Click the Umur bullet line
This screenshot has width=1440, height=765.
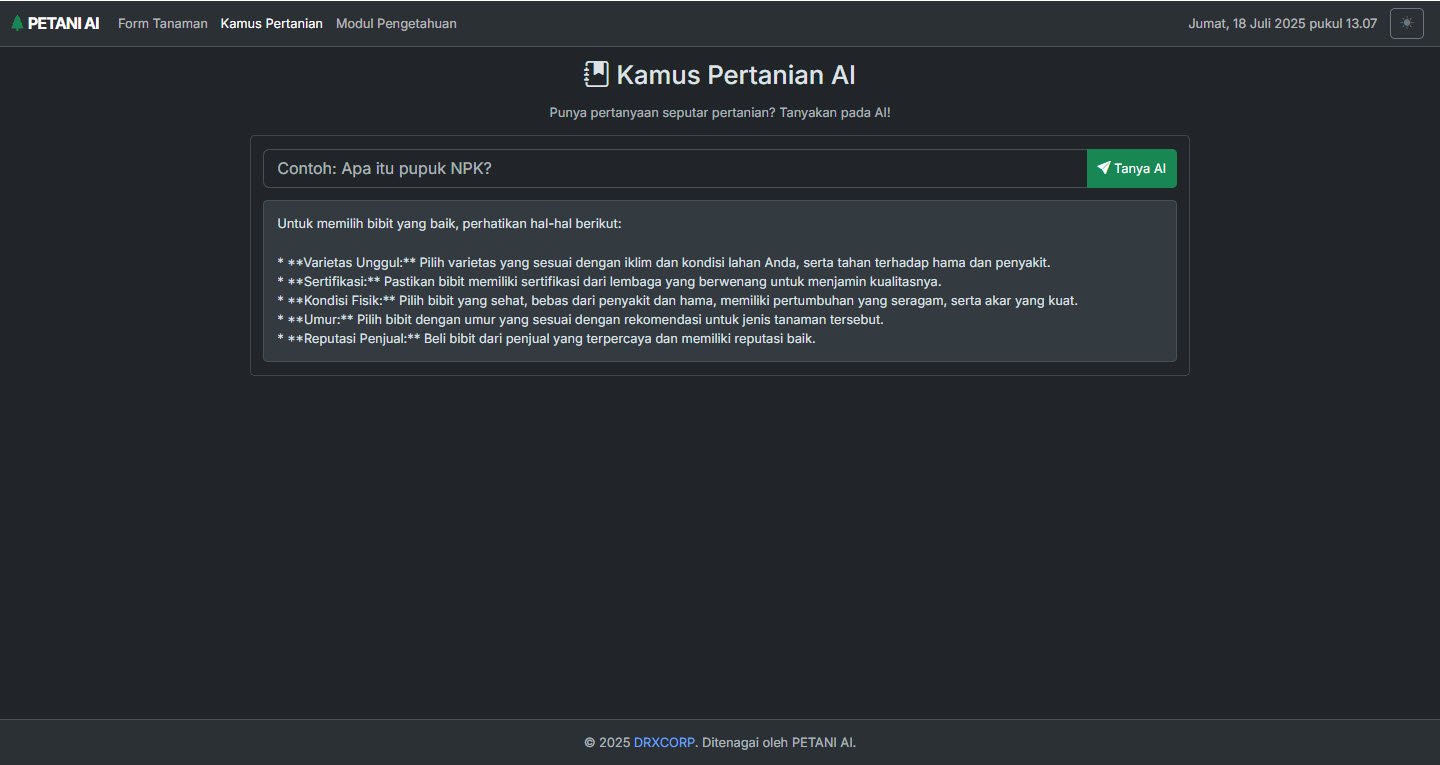coord(580,319)
